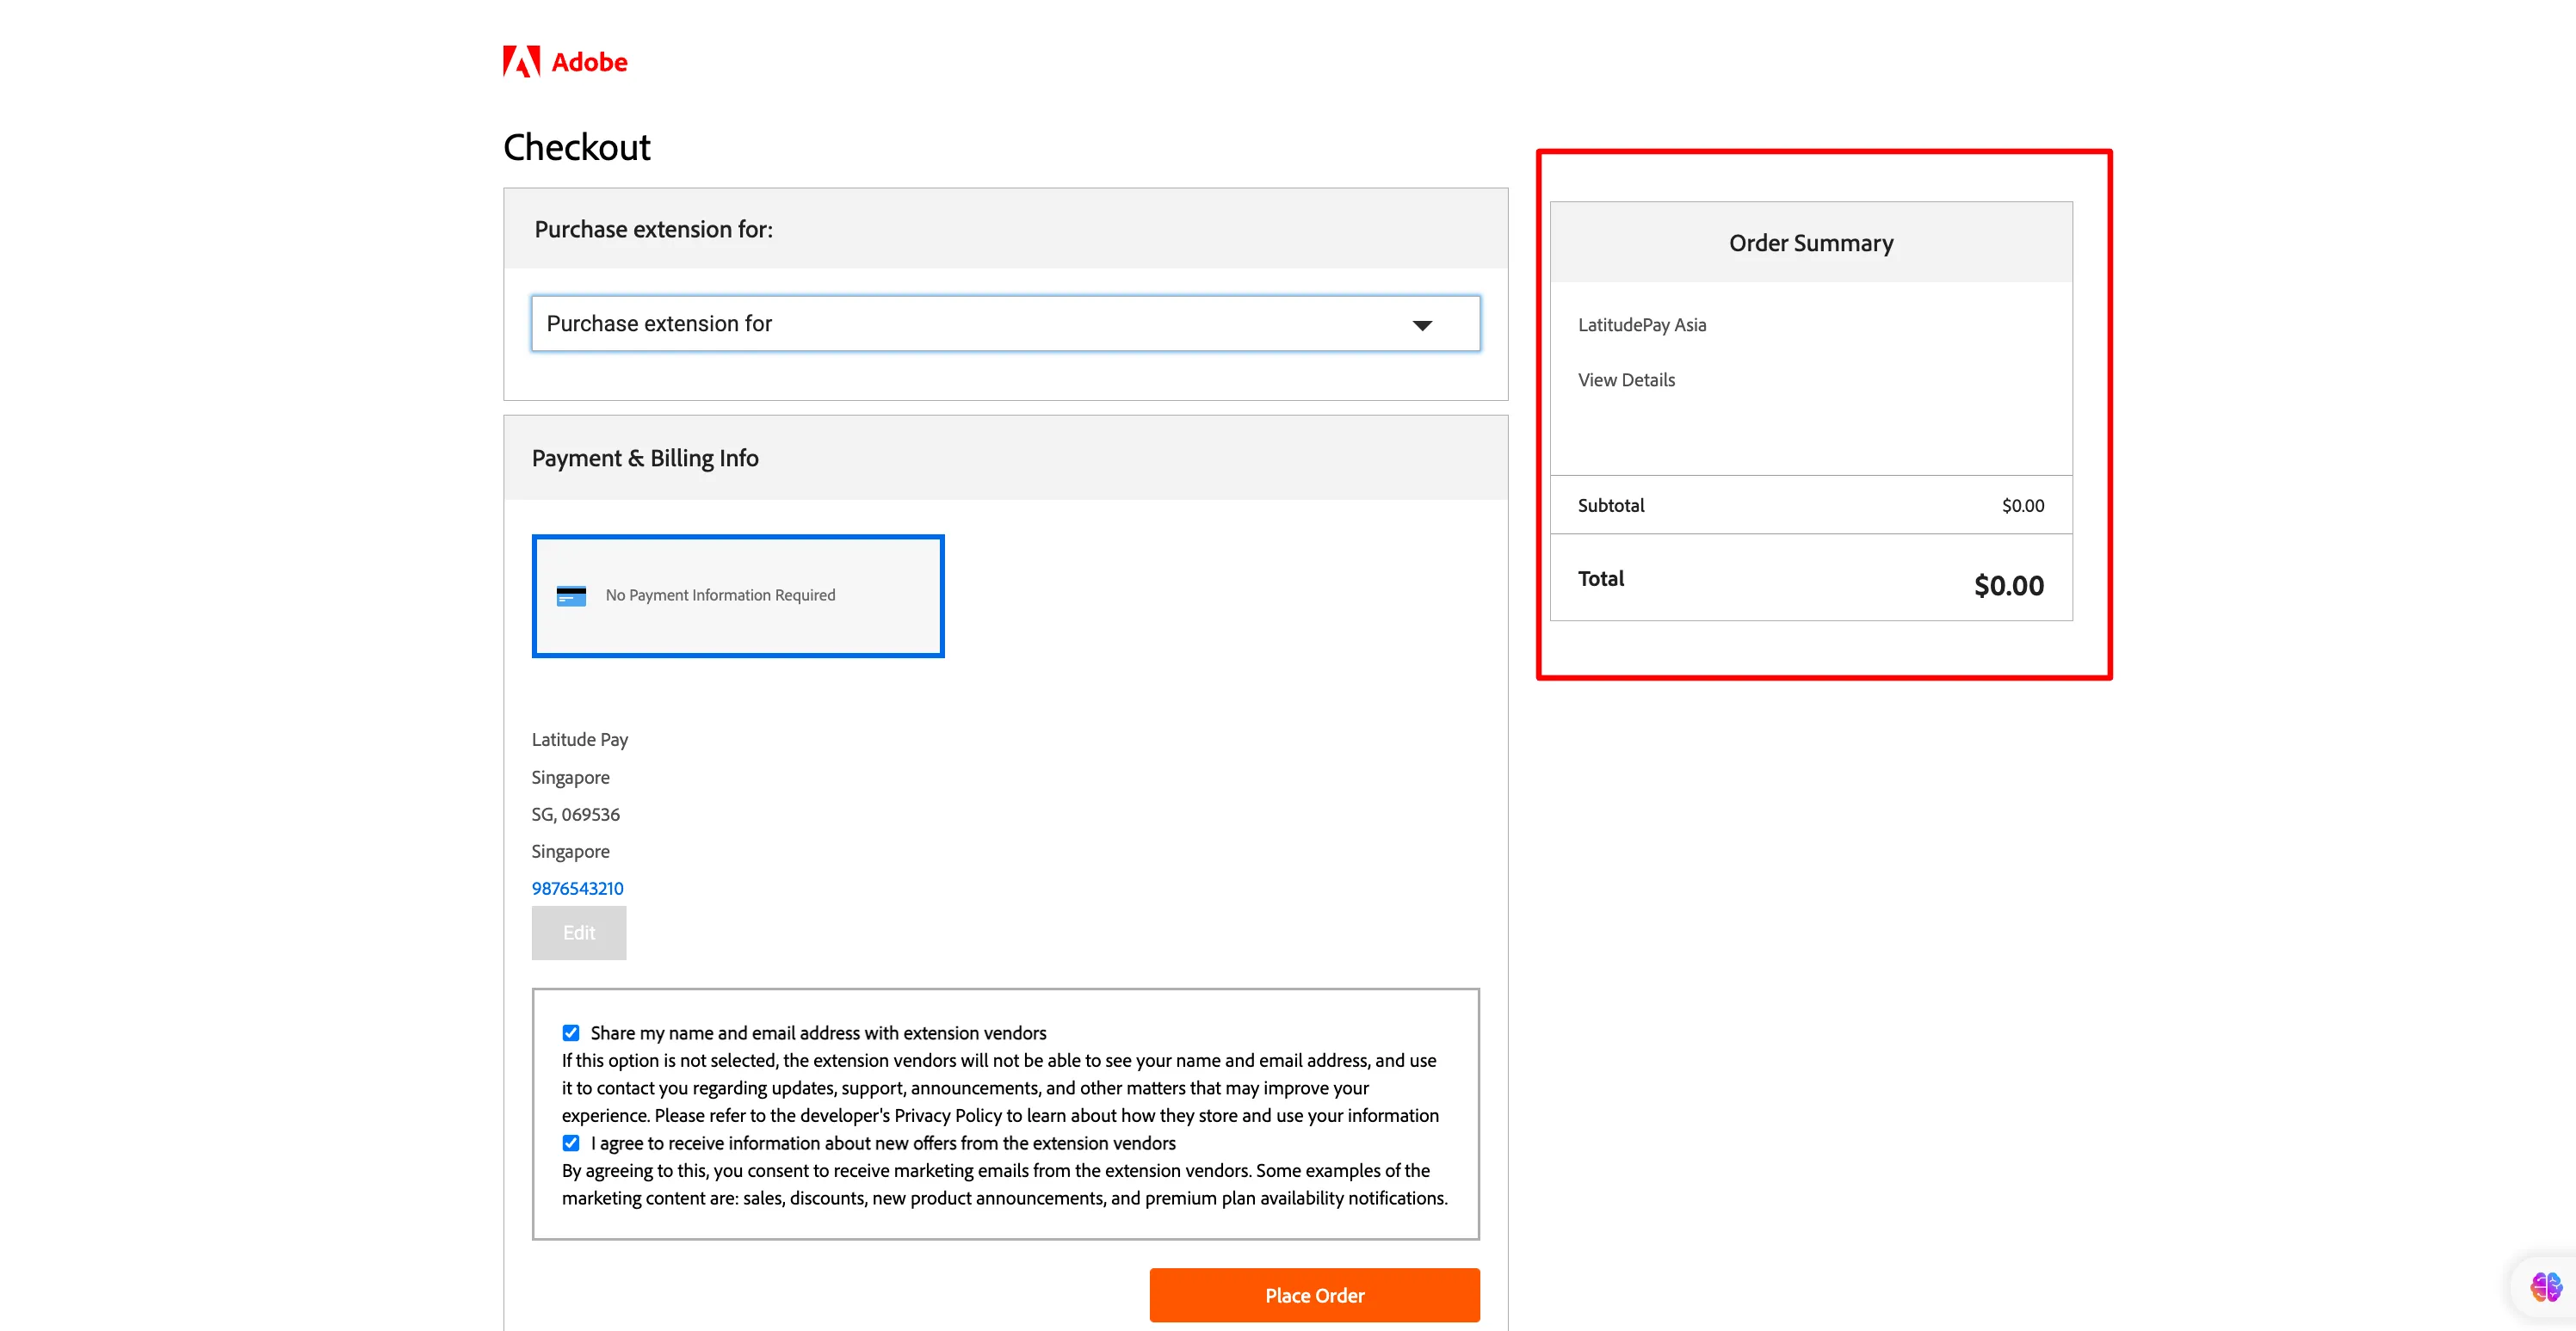Click the Order Summary heading
The height and width of the screenshot is (1331, 2576).
1811,243
